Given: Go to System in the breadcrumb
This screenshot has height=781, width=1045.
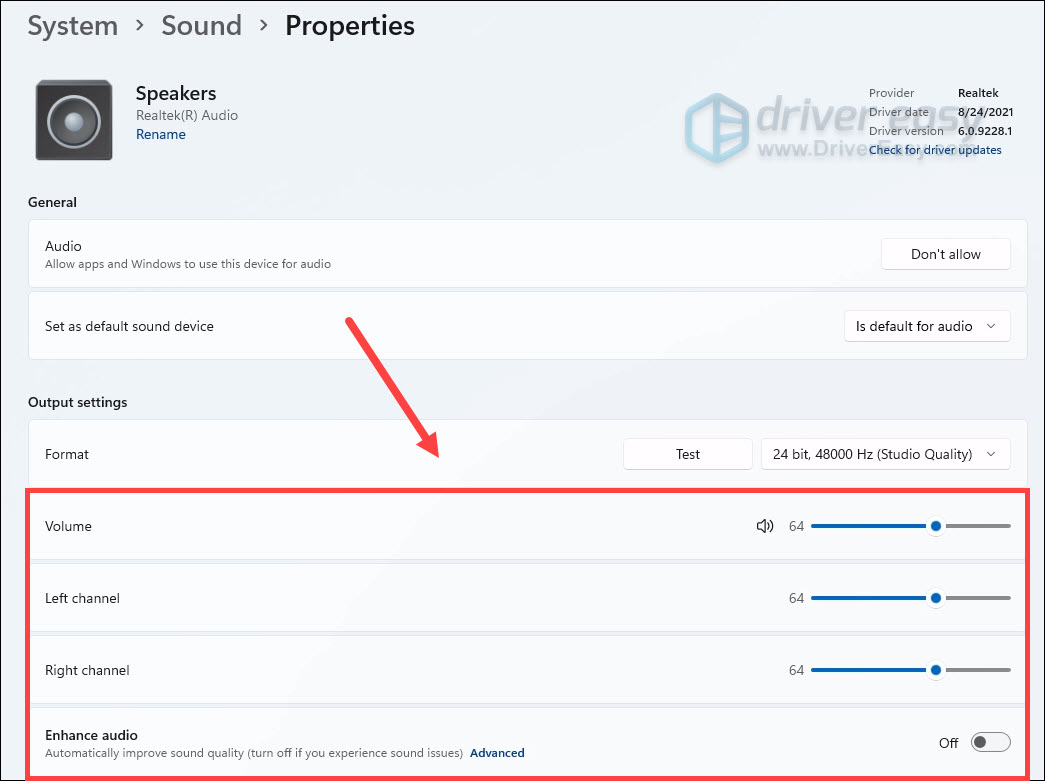Looking at the screenshot, I should click(73, 25).
